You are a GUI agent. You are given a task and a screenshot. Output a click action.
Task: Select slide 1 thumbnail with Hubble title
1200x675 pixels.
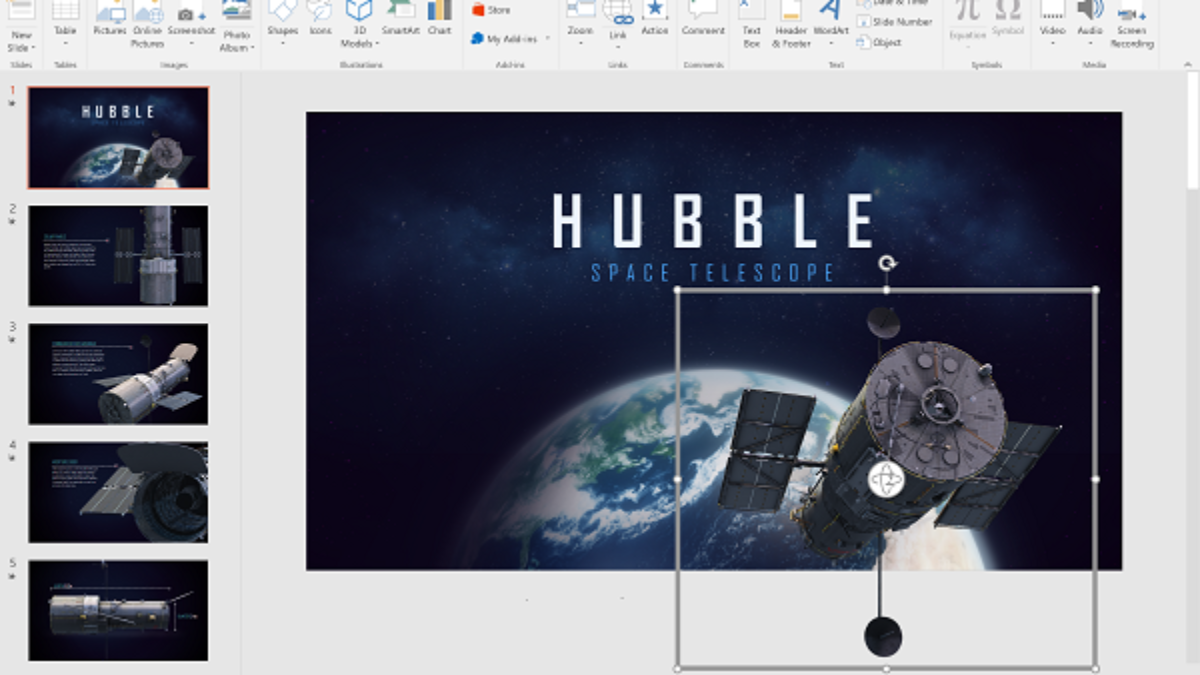(x=118, y=137)
